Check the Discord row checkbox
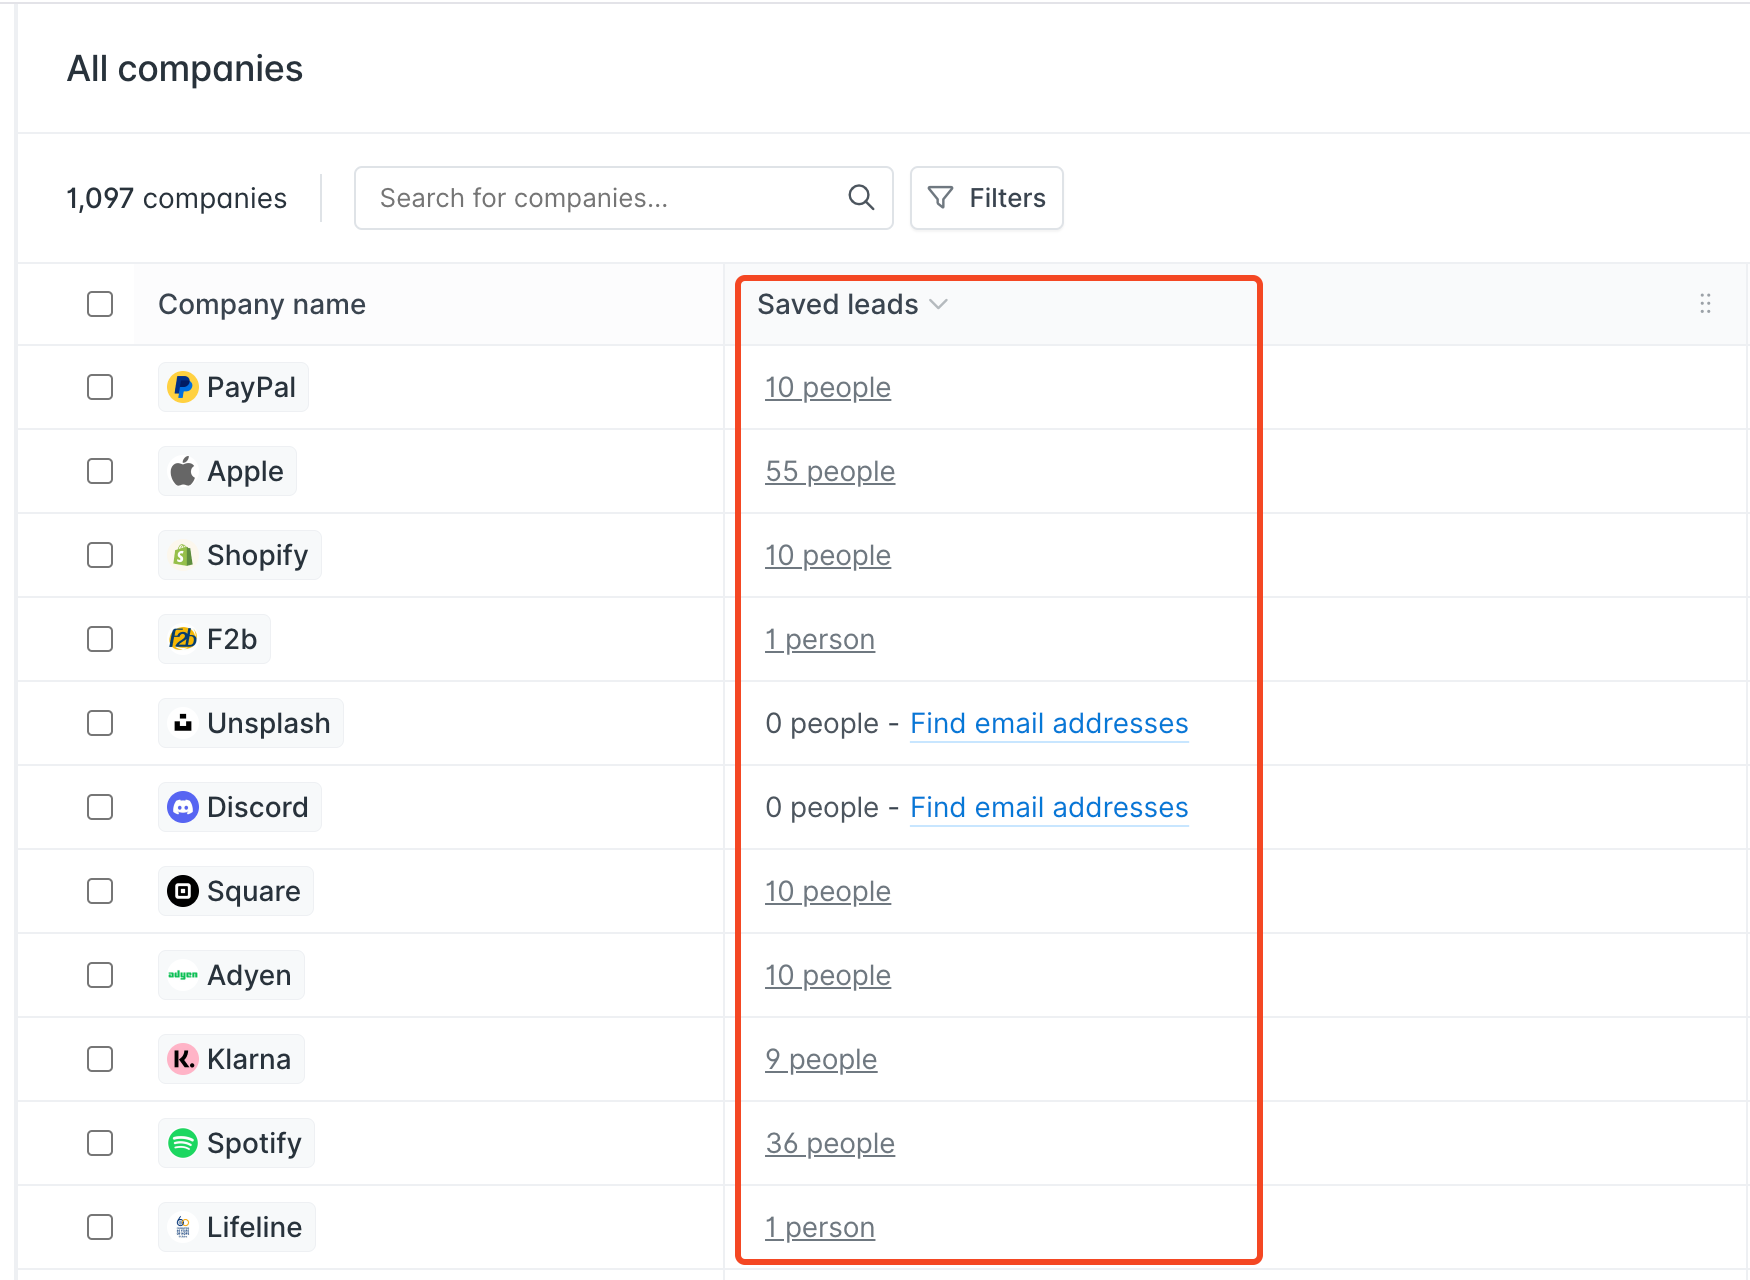 [x=100, y=807]
